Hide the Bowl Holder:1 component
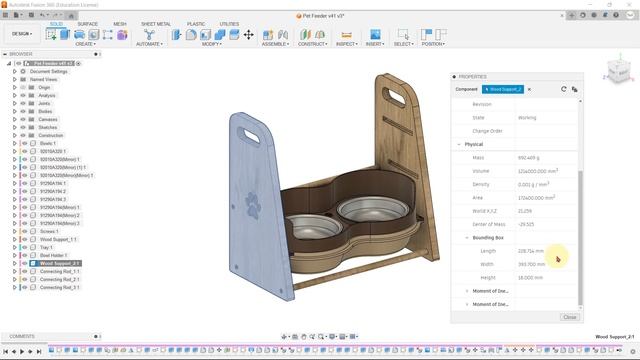The width and height of the screenshot is (640, 360). pyautogui.click(x=25, y=256)
